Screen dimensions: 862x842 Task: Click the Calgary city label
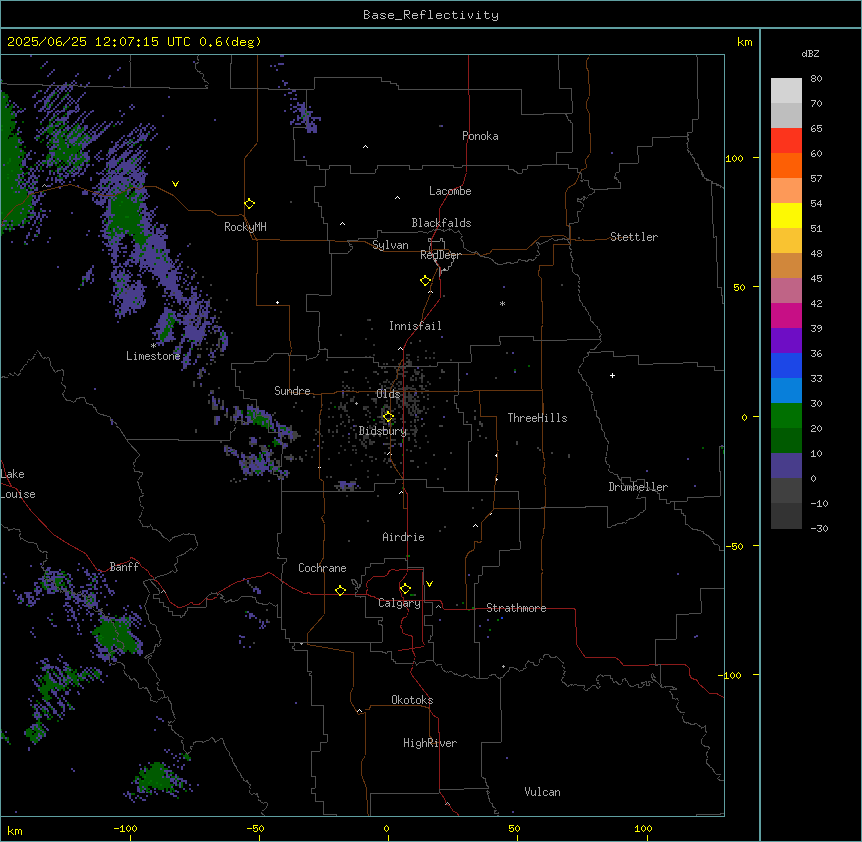(x=399, y=603)
